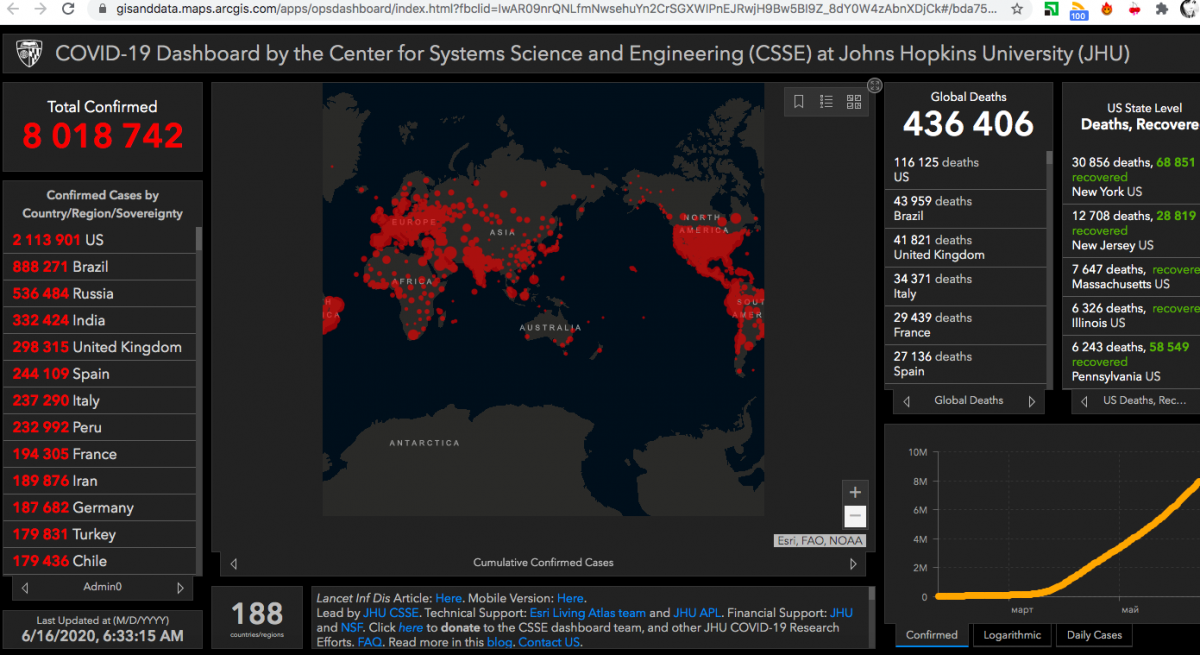This screenshot has height=655, width=1200.
Task: Select 116 125 deaths US entry
Action: tap(965, 170)
